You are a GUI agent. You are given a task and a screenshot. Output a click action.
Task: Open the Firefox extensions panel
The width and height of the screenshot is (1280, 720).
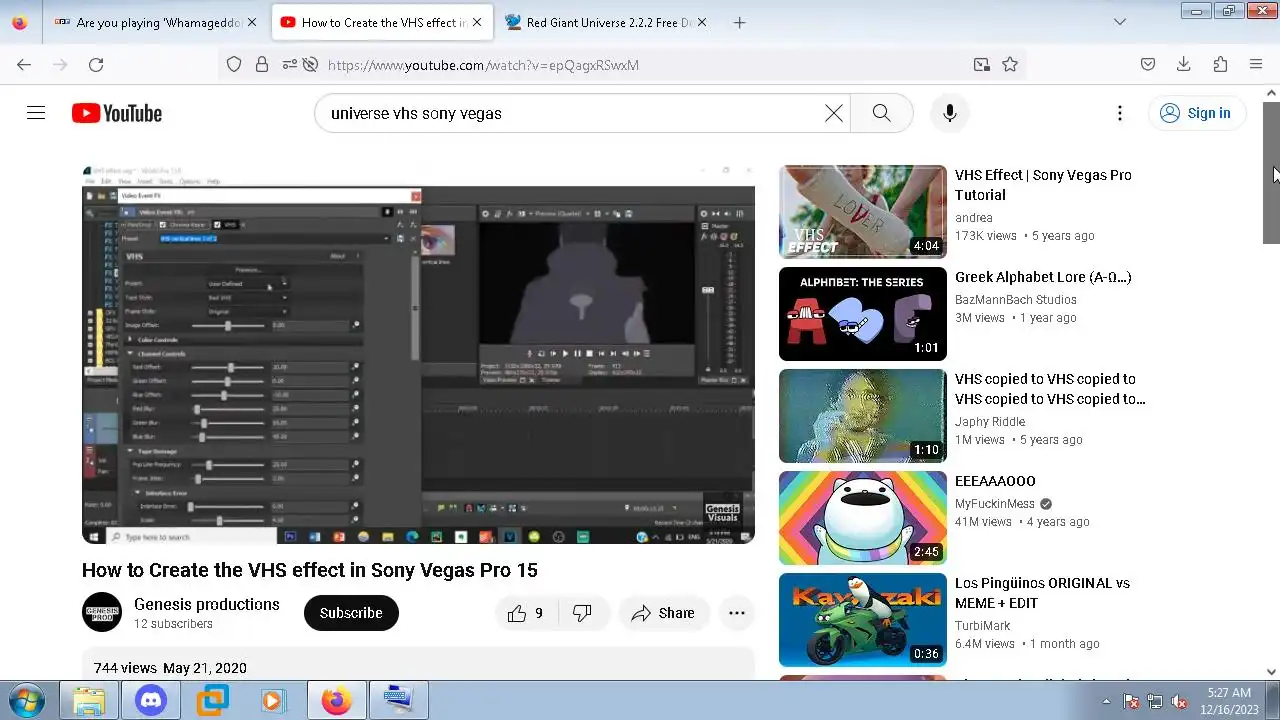coord(1220,64)
